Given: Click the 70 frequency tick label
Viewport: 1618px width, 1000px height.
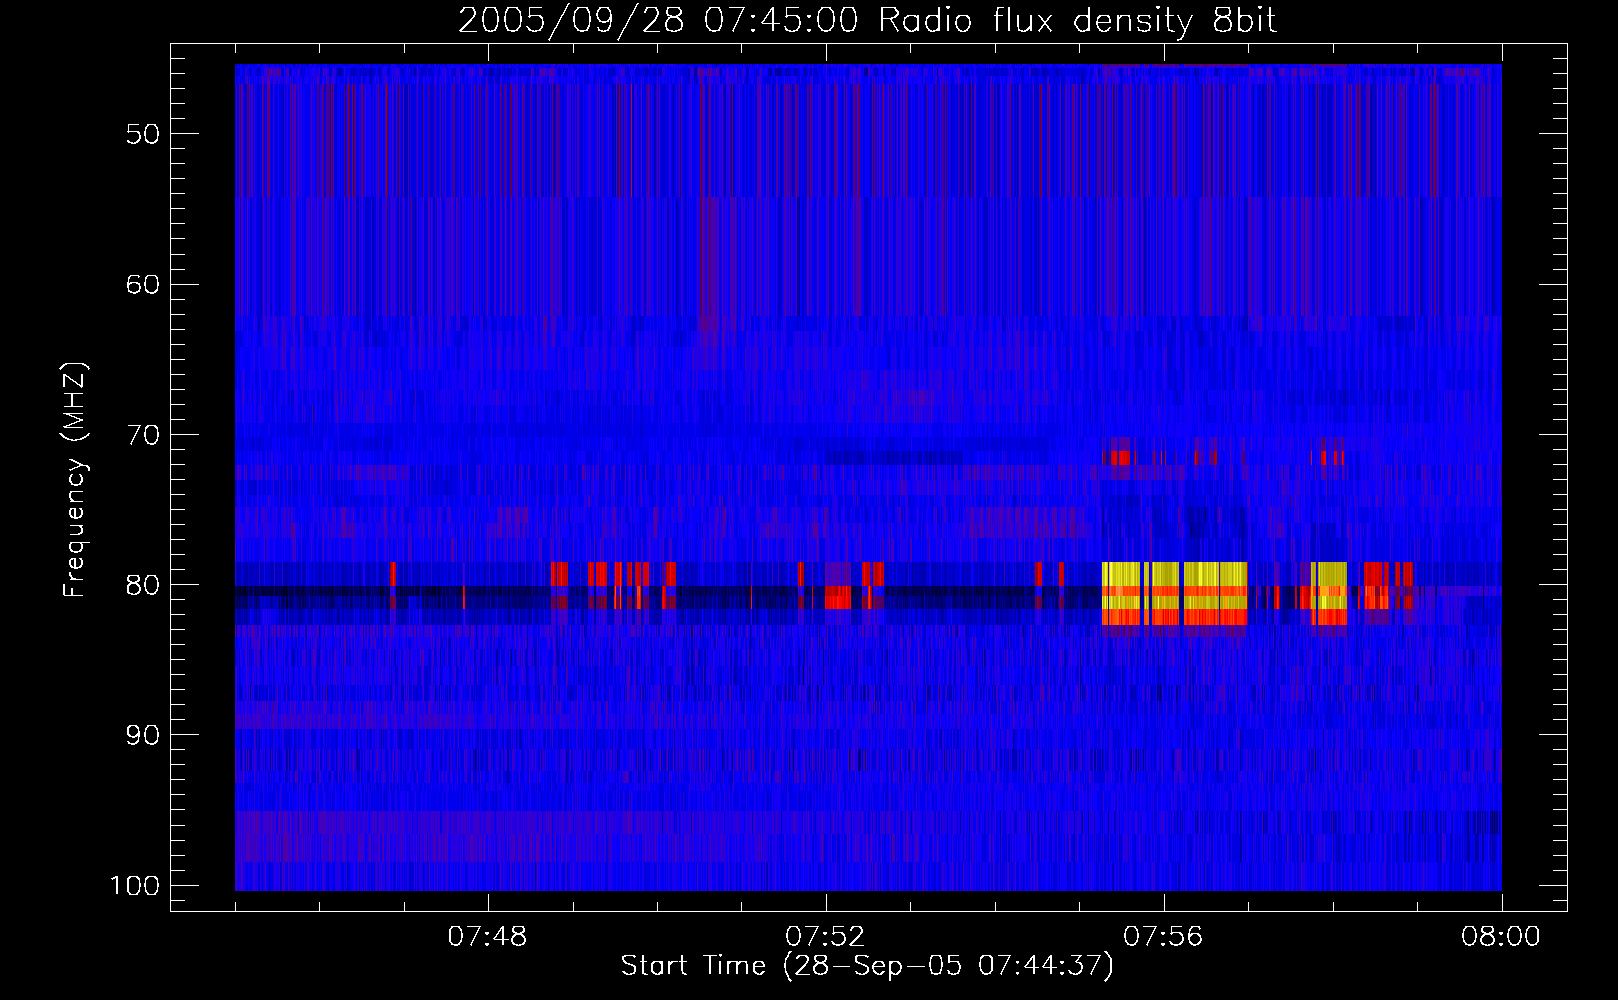Looking at the screenshot, I should pos(143,435).
